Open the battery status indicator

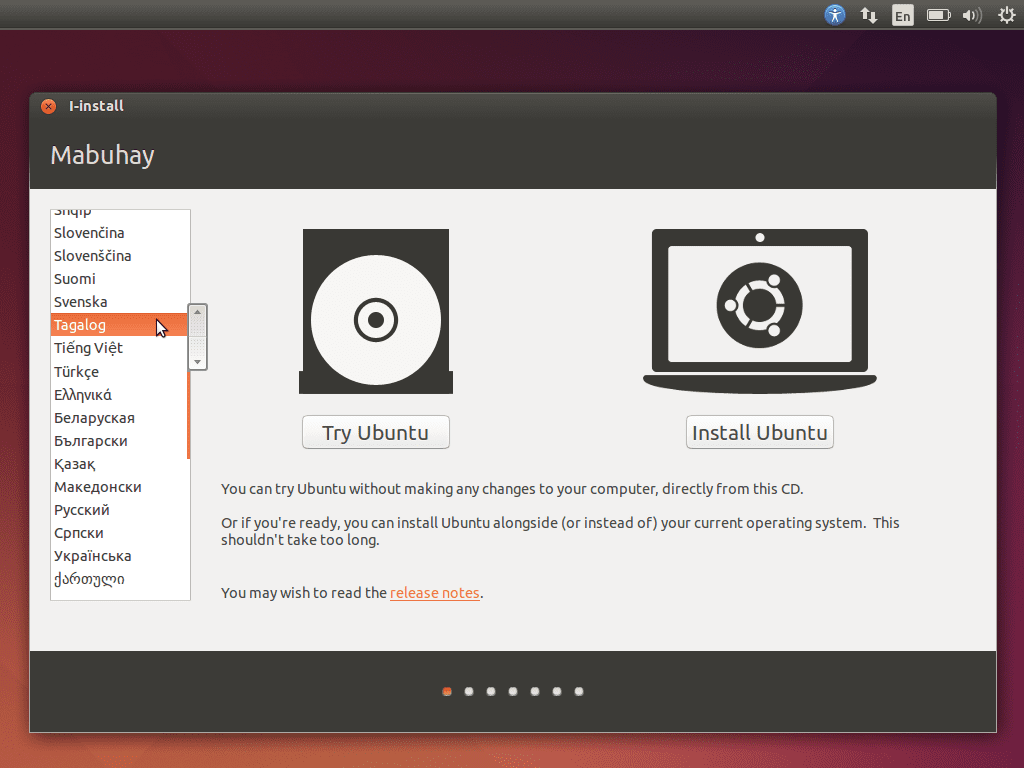(938, 15)
